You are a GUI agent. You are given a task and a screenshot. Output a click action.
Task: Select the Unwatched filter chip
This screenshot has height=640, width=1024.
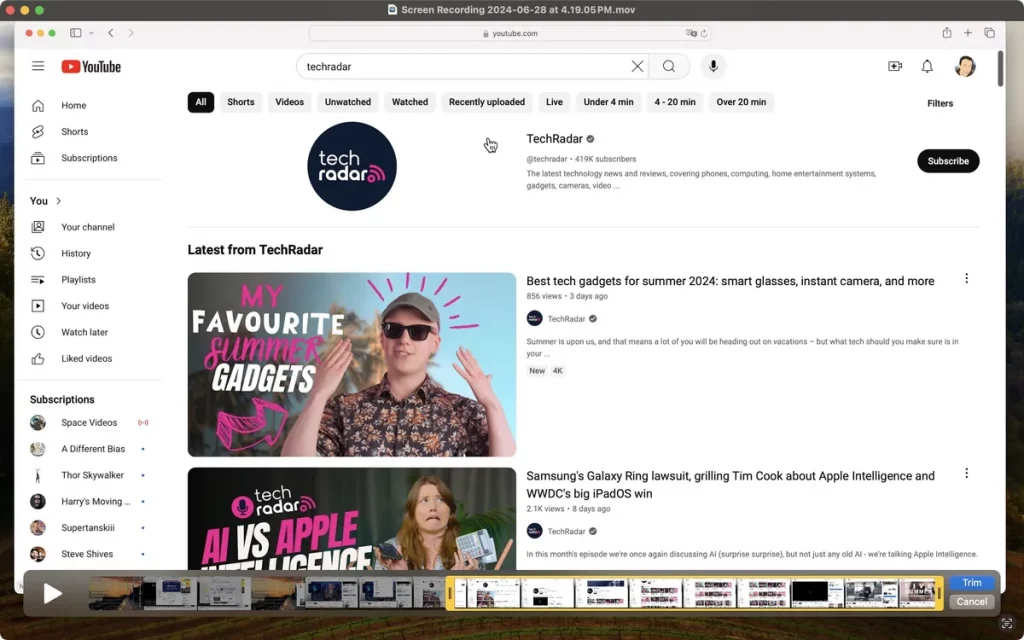[348, 102]
